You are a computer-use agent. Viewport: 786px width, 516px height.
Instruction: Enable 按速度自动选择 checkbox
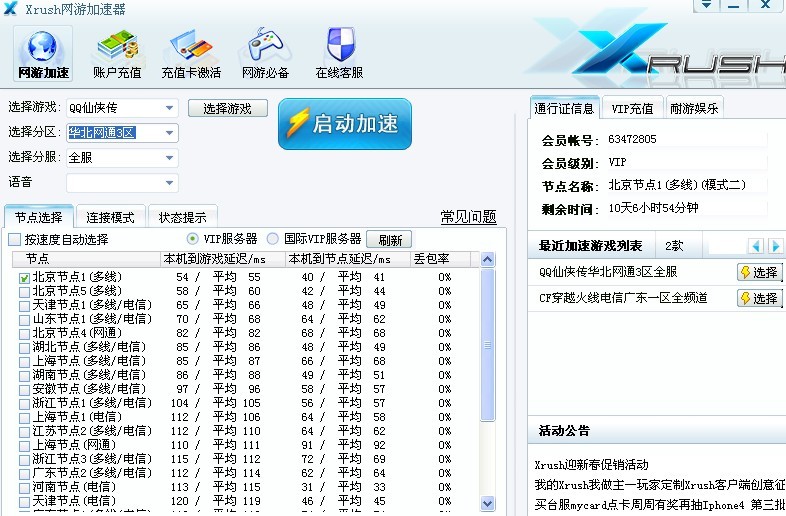[15, 240]
